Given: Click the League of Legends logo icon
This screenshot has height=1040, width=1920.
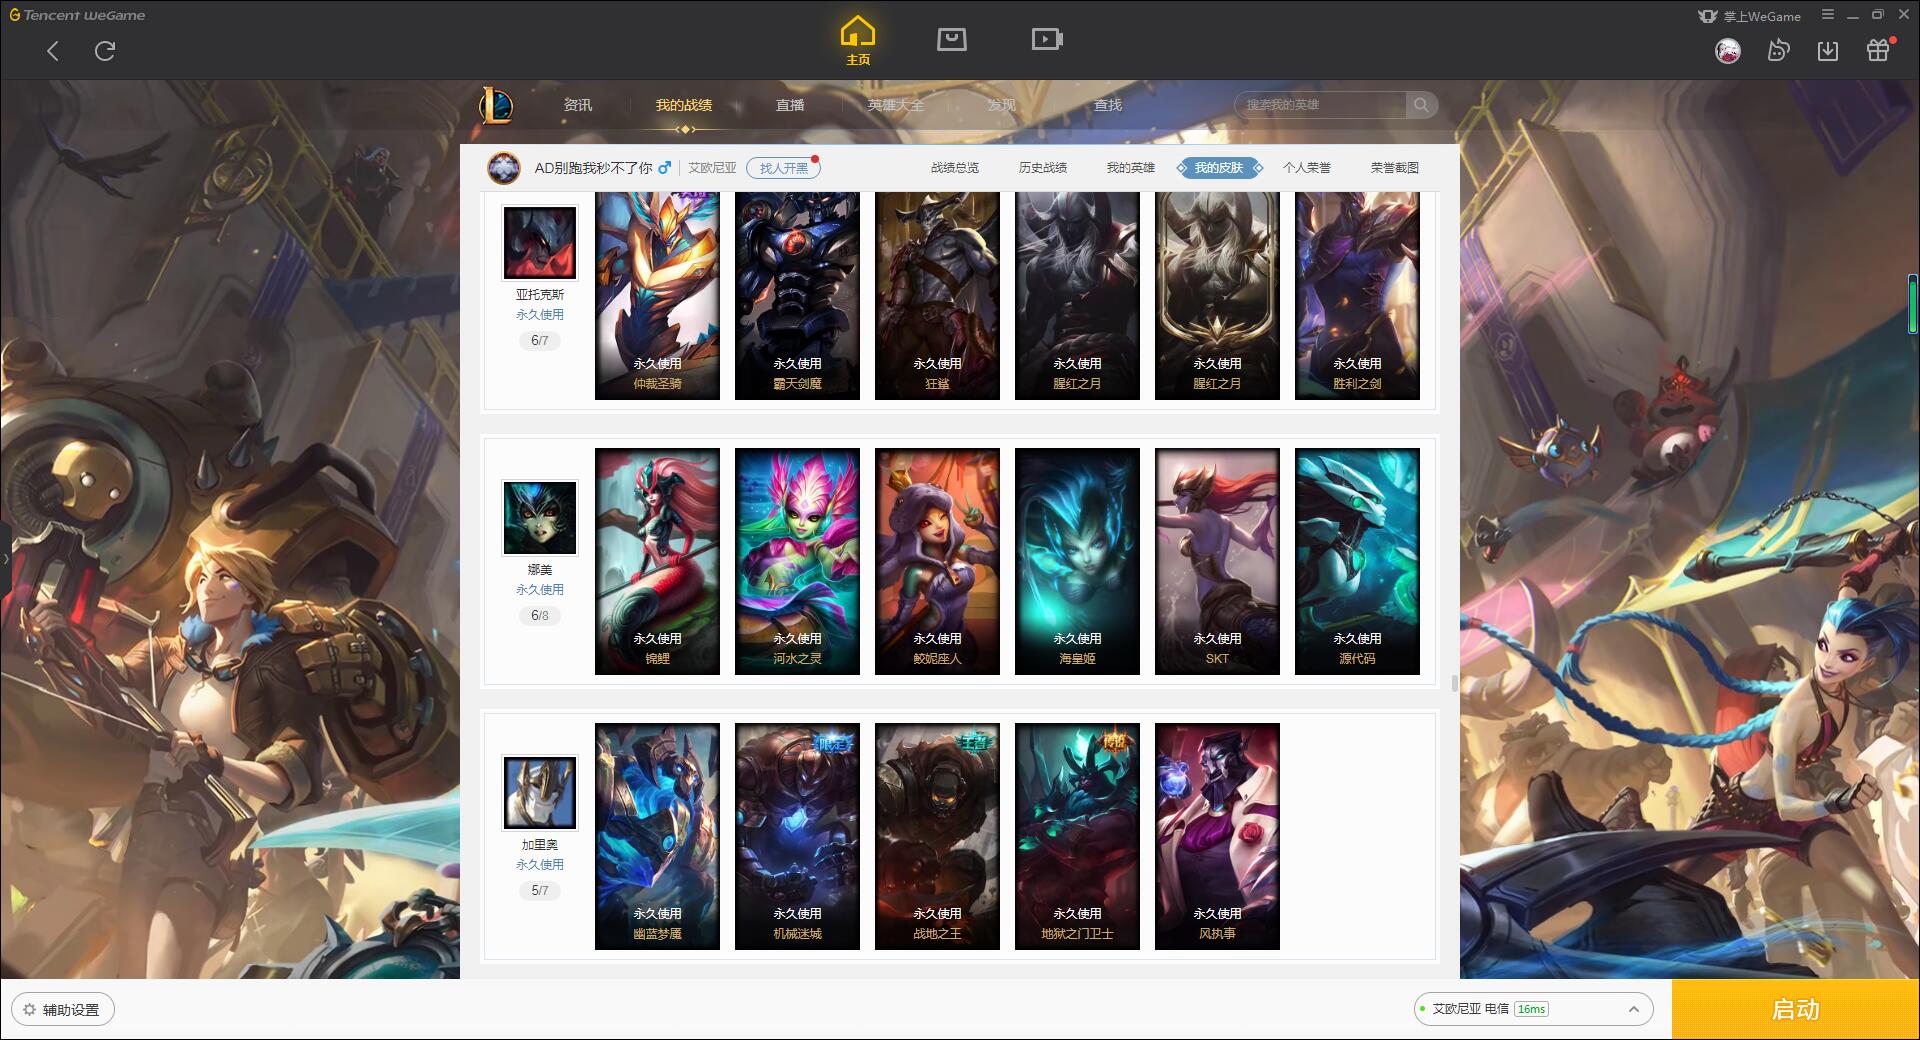Looking at the screenshot, I should (x=497, y=105).
